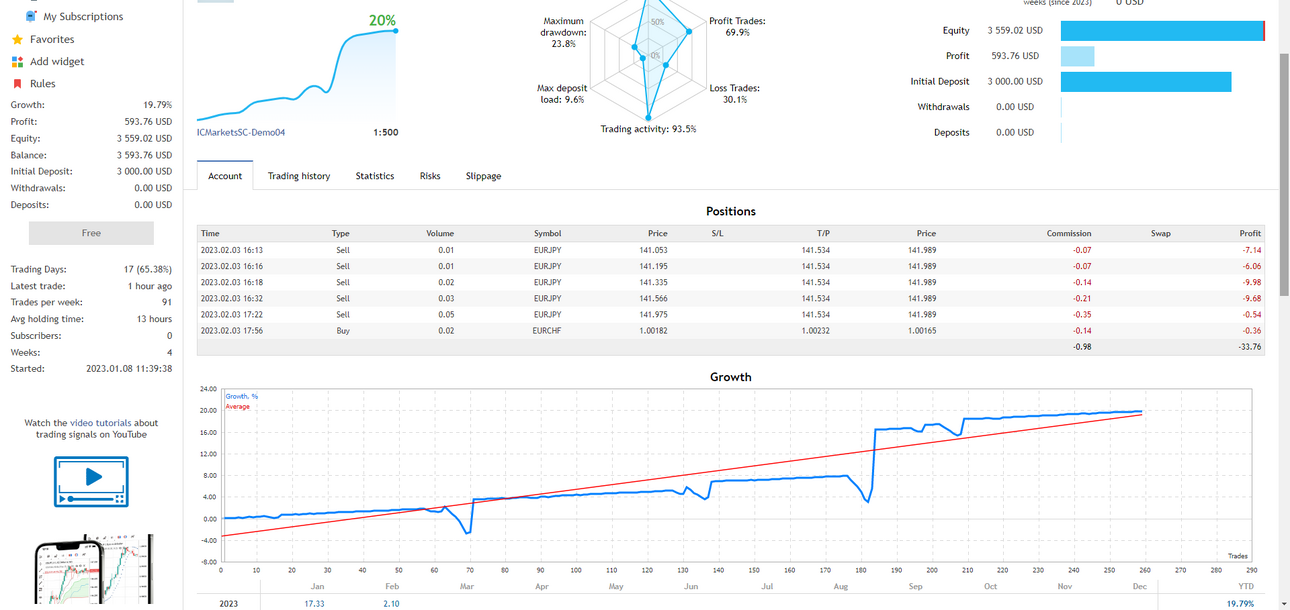This screenshot has width=1290, height=610.
Task: Click the 20% growth mini chart
Action: [297, 75]
